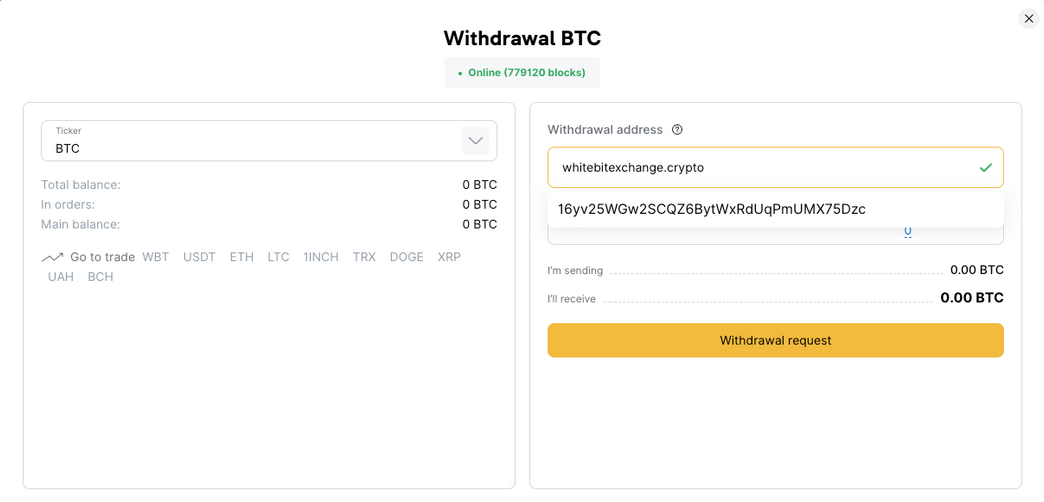Click the green checkmark in address field
The image size is (1044, 502).
[x=985, y=168]
